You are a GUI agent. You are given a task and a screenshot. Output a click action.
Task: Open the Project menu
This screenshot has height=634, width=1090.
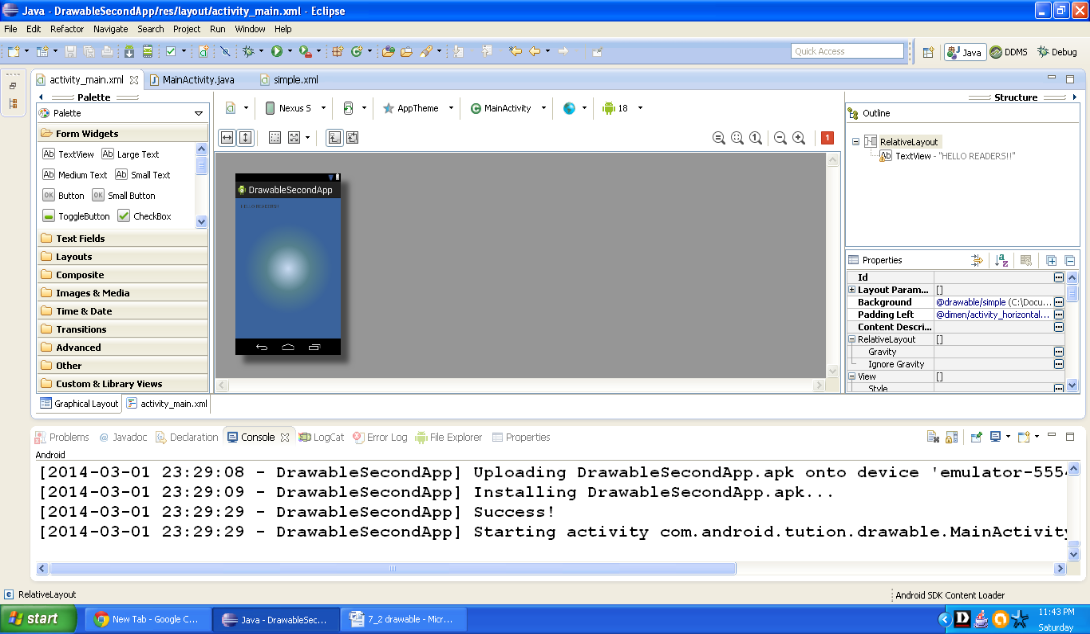click(186, 29)
